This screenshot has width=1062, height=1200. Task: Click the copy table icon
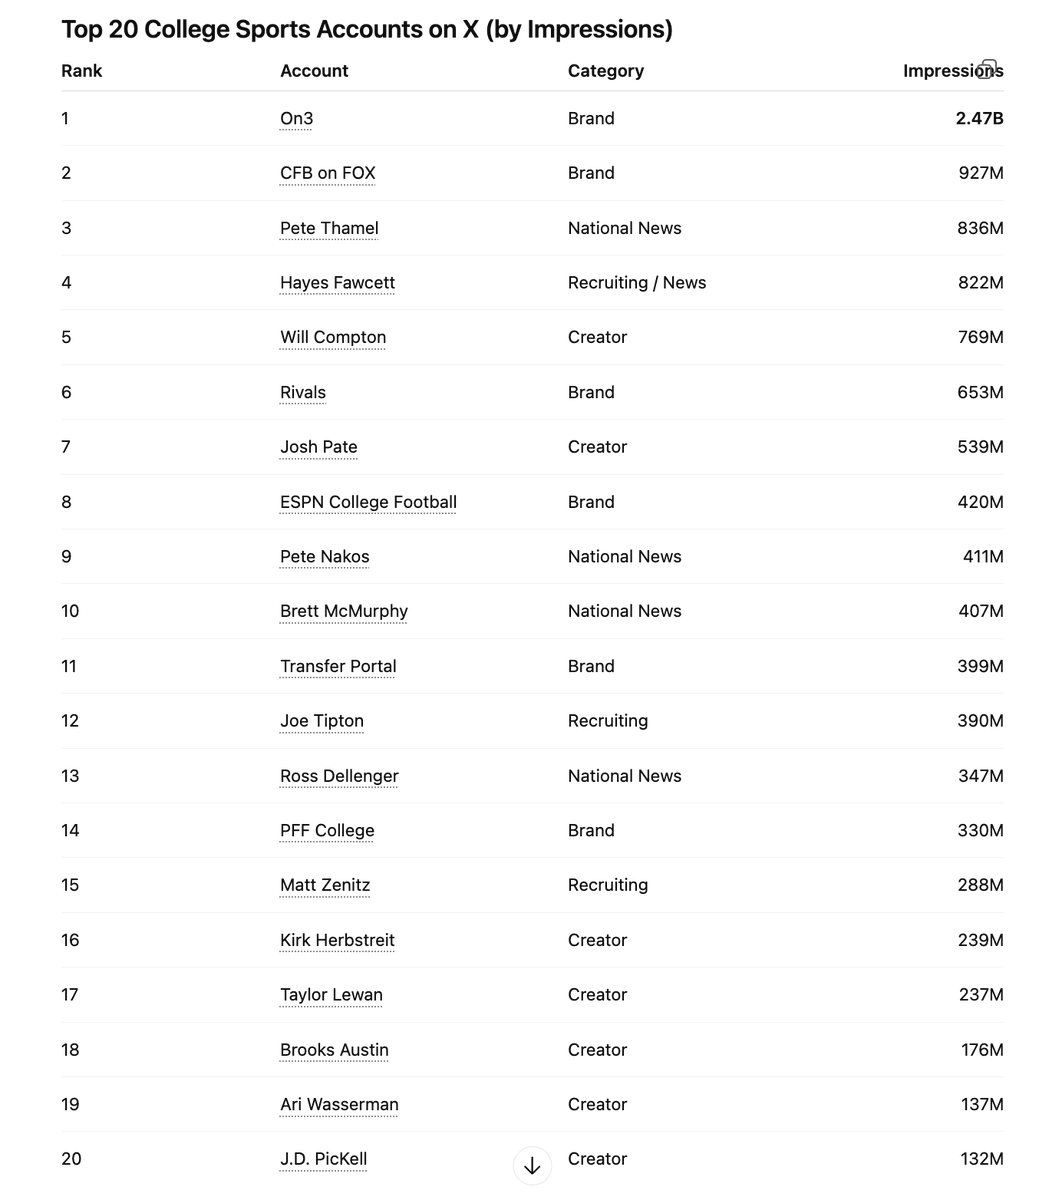tap(987, 68)
